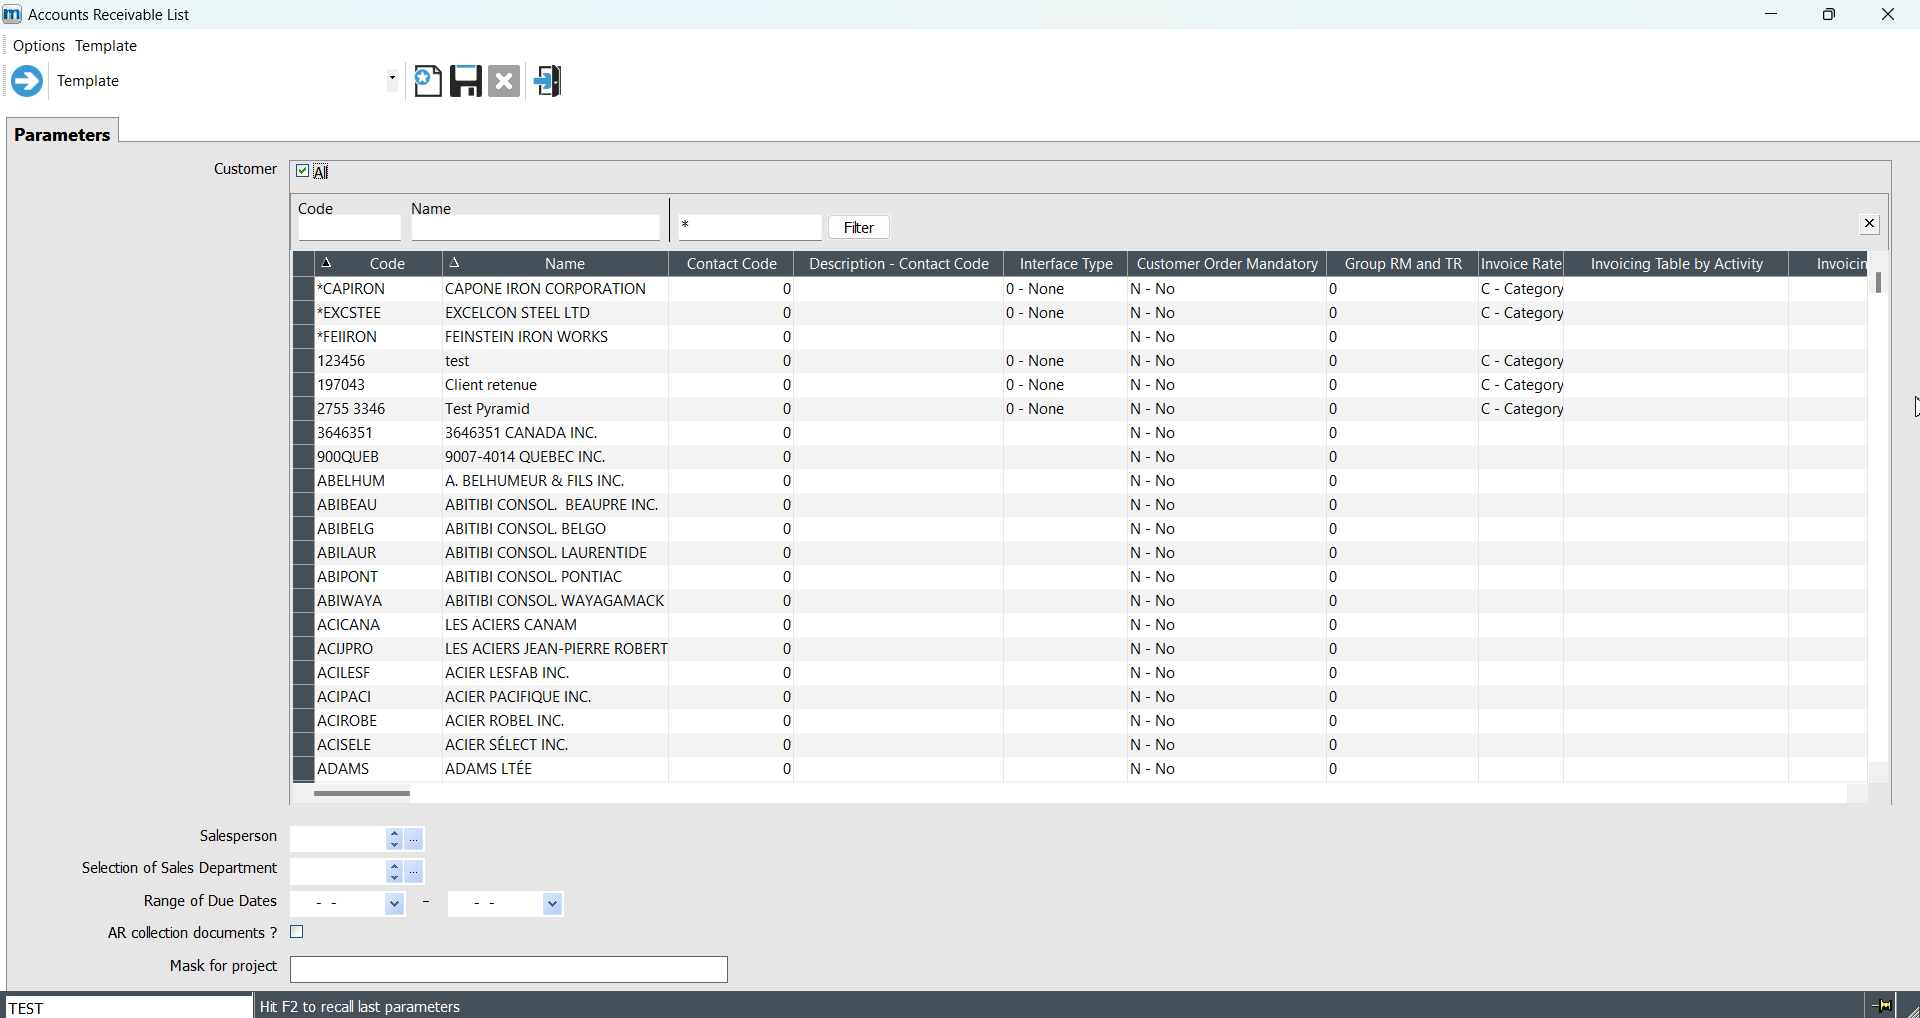Click the pin icon in status bar
Viewport: 1920px width, 1018px height.
click(x=1881, y=1005)
